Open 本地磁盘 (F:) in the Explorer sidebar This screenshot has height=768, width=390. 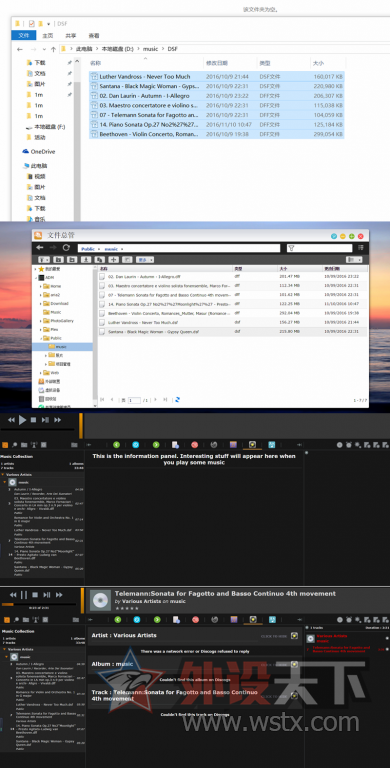tap(46, 127)
